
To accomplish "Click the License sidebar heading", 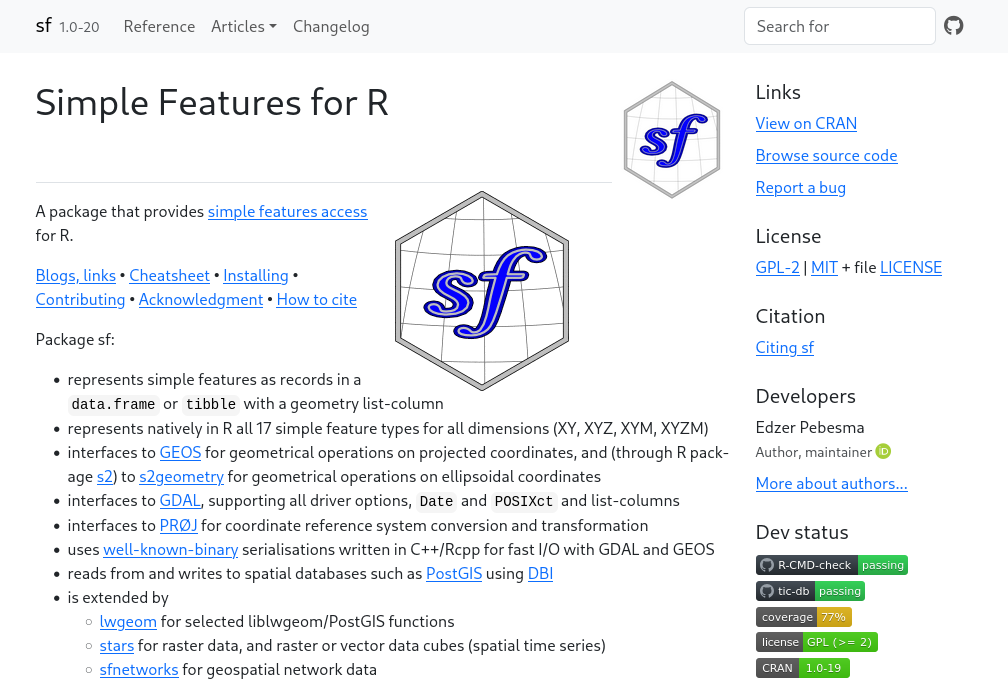I will tap(789, 237).
